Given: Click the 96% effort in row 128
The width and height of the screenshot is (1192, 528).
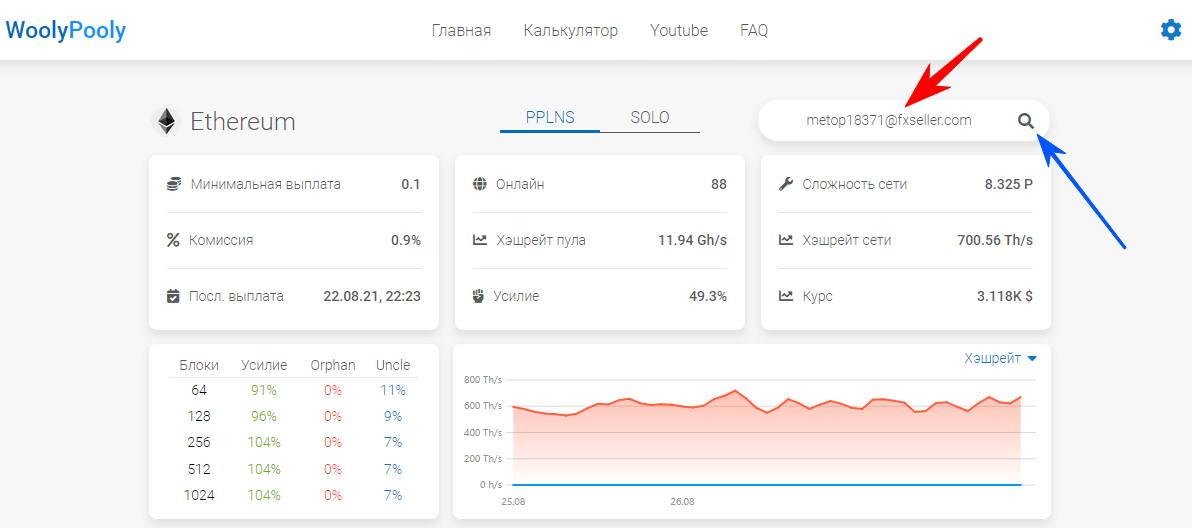Looking at the screenshot, I should (x=264, y=416).
